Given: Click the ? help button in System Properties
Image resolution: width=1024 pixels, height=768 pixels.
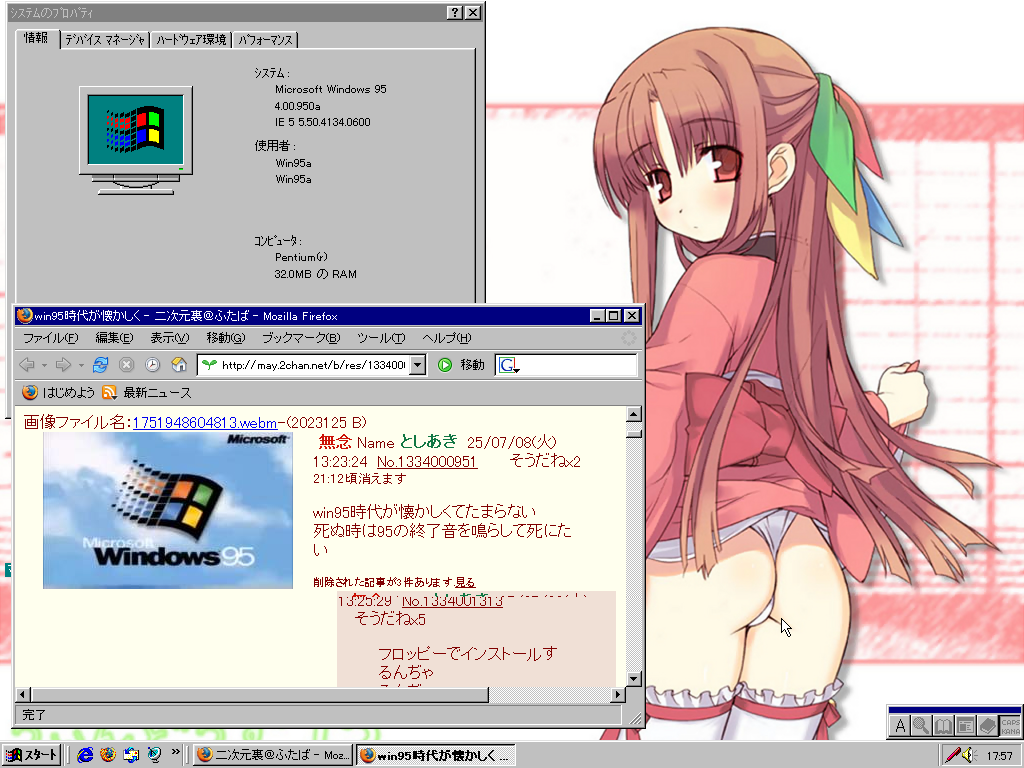Looking at the screenshot, I should [455, 12].
